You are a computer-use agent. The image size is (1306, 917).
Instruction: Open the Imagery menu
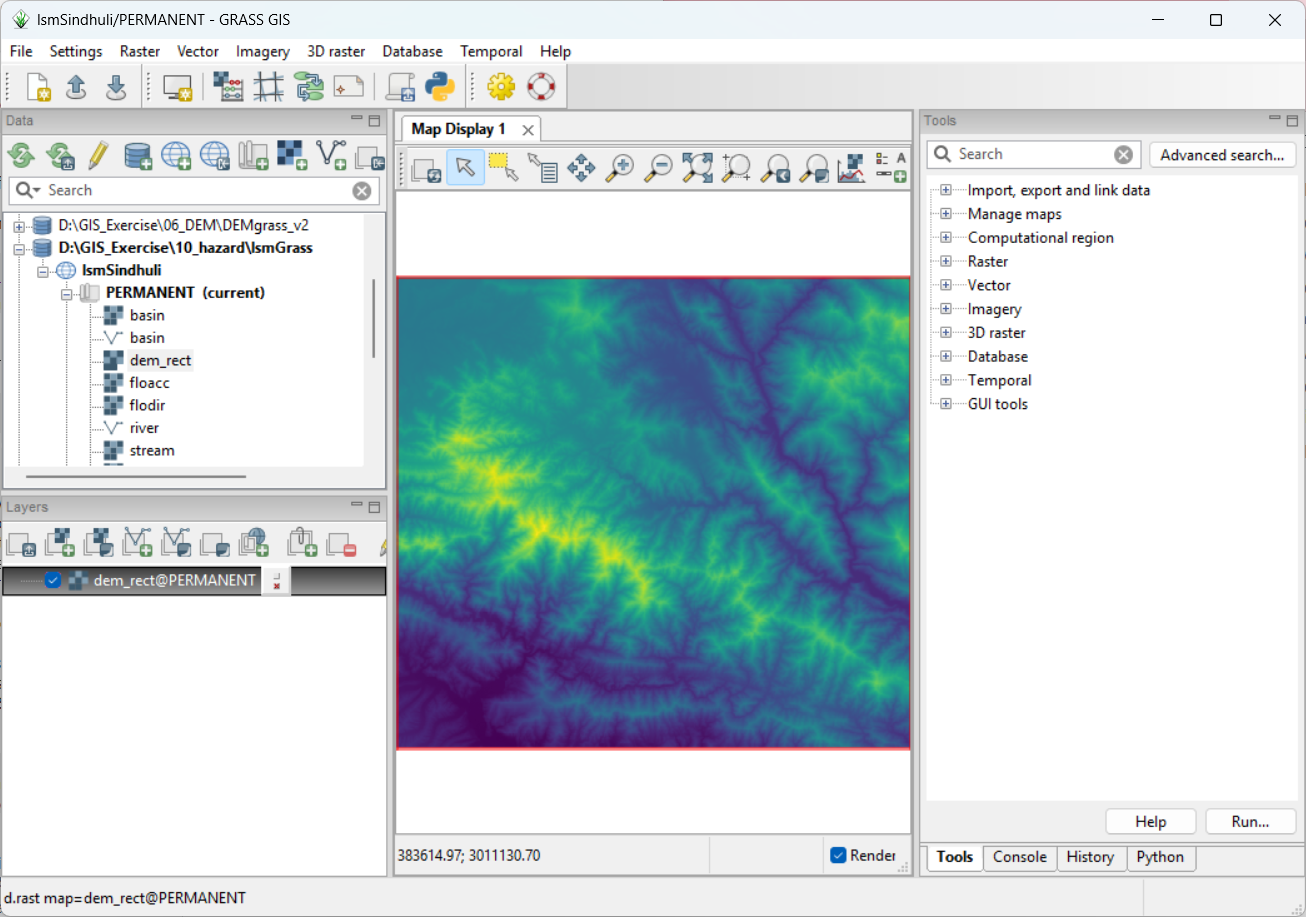click(262, 51)
